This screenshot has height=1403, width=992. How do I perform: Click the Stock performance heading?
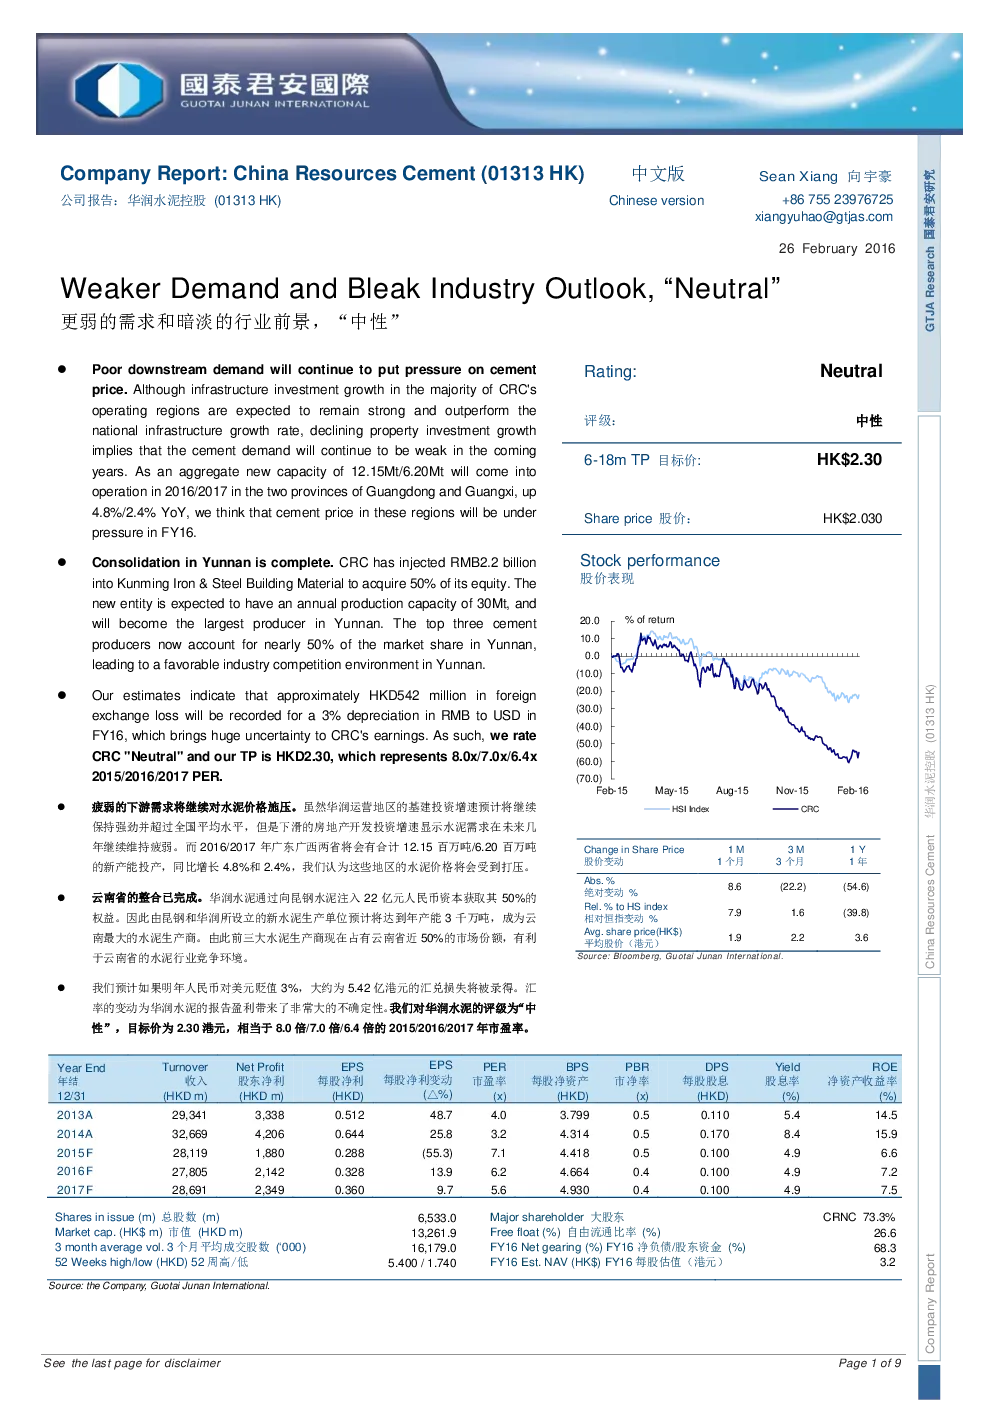pos(650,560)
